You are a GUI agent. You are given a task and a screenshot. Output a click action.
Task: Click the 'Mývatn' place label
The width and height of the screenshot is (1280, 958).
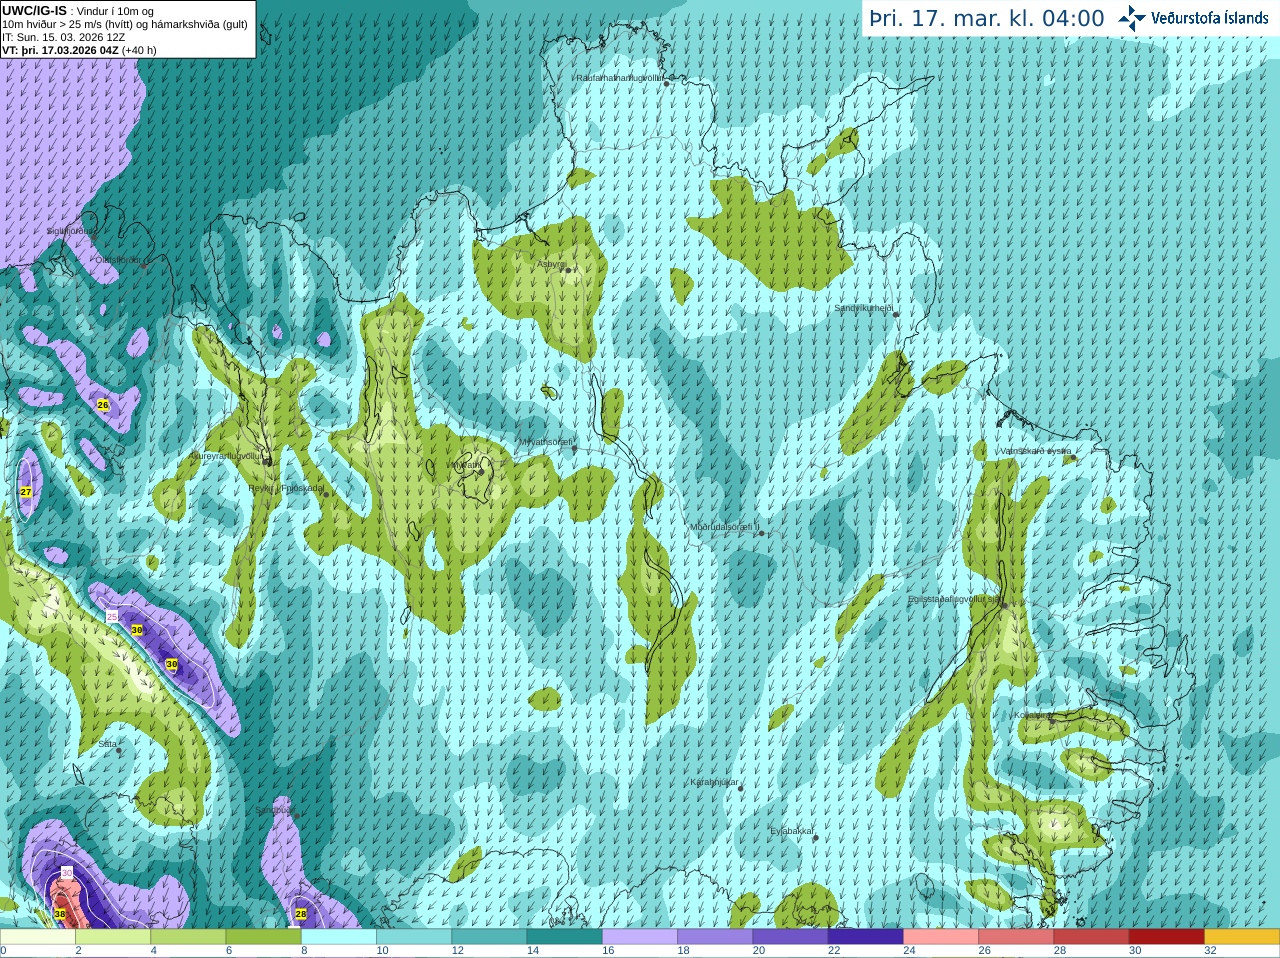point(466,465)
